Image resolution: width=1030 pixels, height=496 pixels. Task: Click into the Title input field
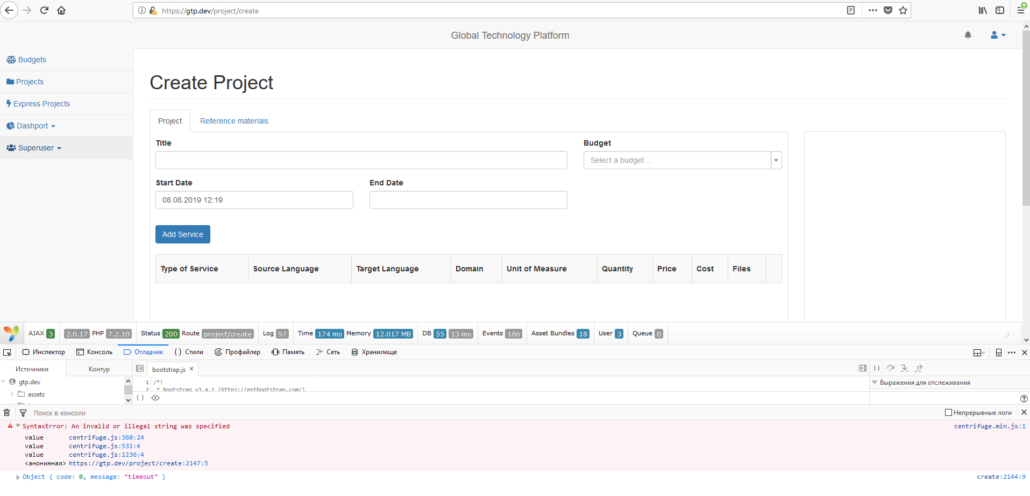[361, 160]
